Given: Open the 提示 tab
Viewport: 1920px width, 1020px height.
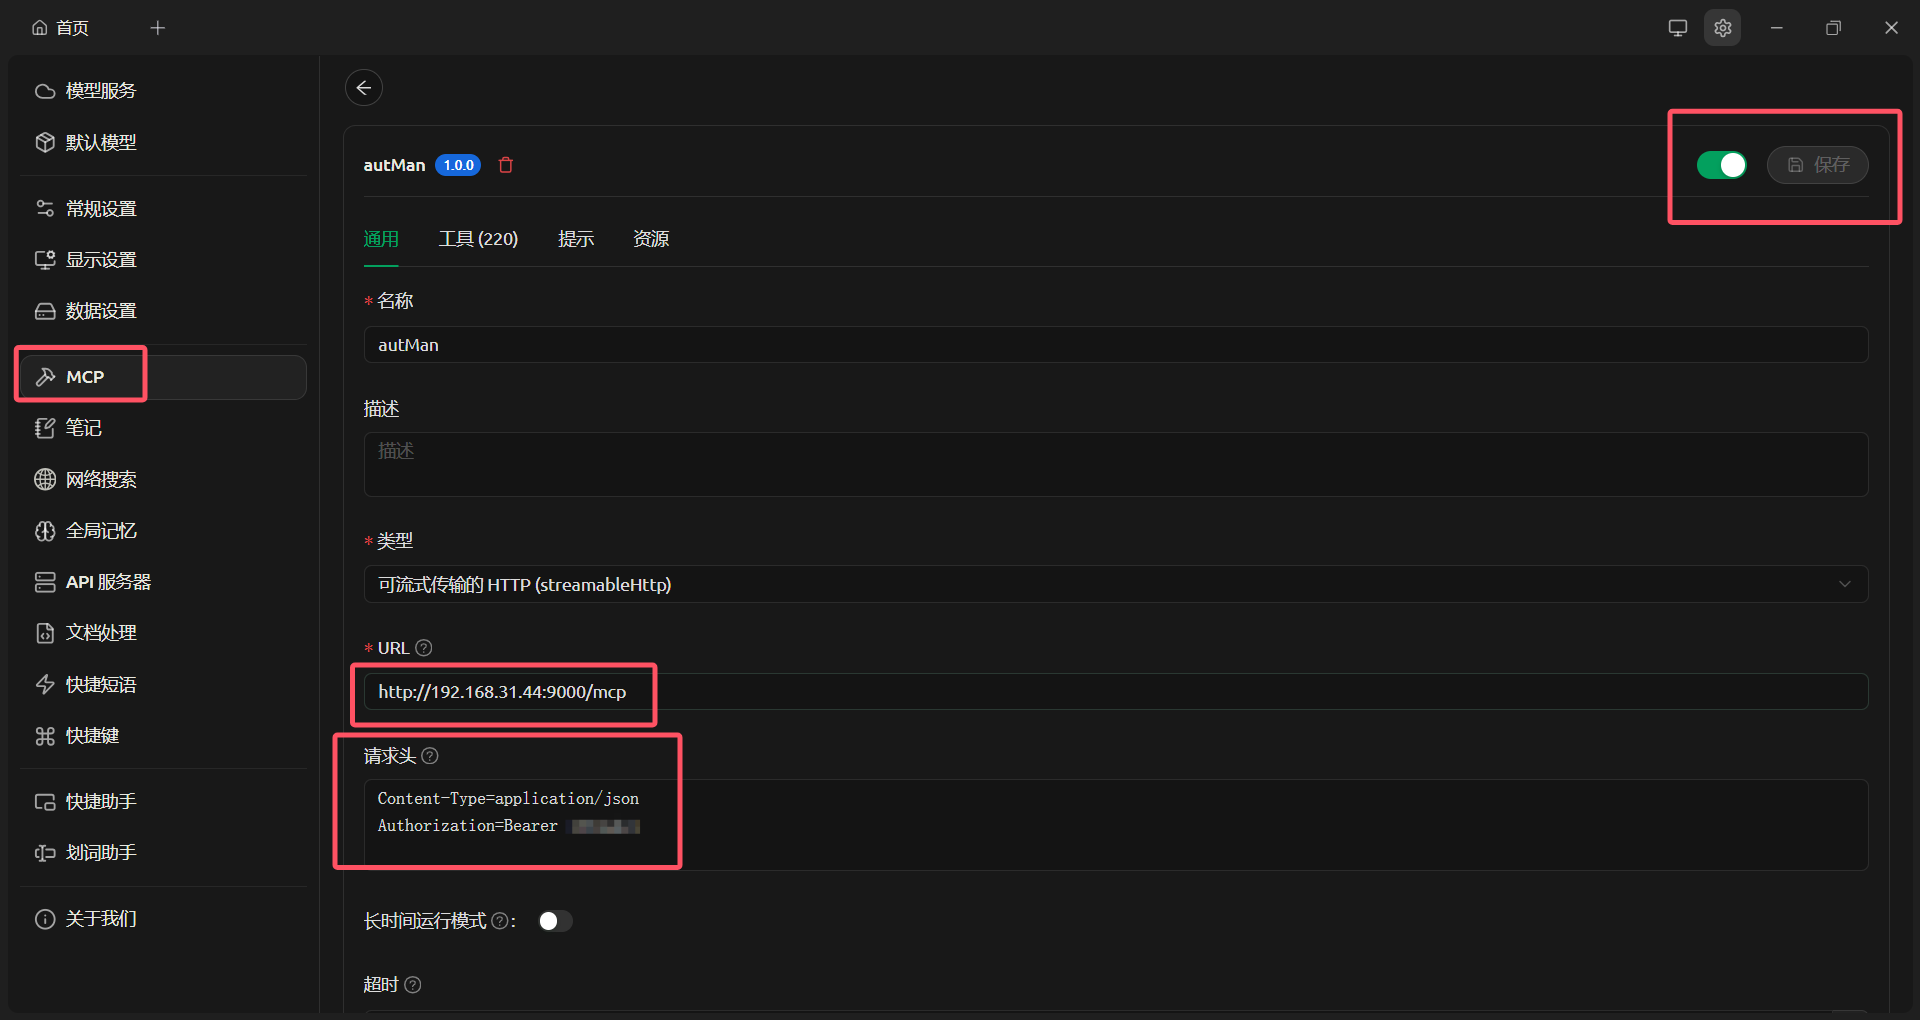Looking at the screenshot, I should pyautogui.click(x=576, y=239).
